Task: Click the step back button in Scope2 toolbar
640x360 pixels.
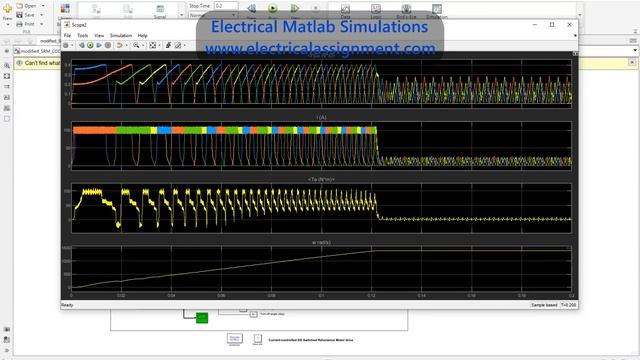Action: [82, 45]
